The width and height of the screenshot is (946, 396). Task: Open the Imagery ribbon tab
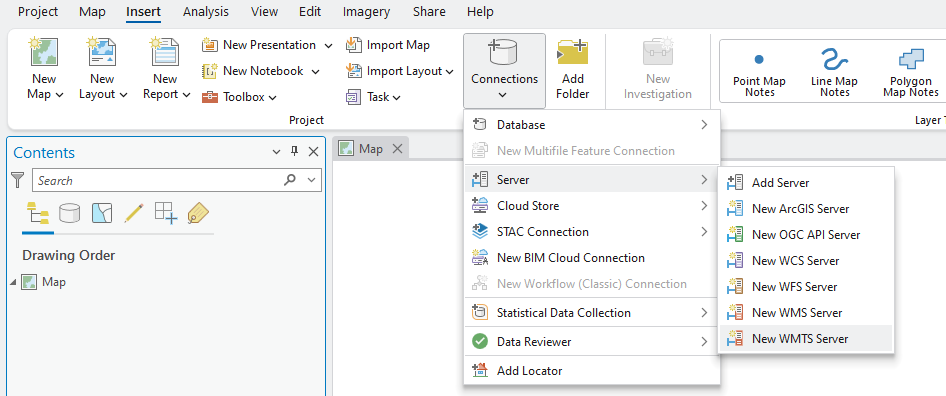[x=366, y=11]
